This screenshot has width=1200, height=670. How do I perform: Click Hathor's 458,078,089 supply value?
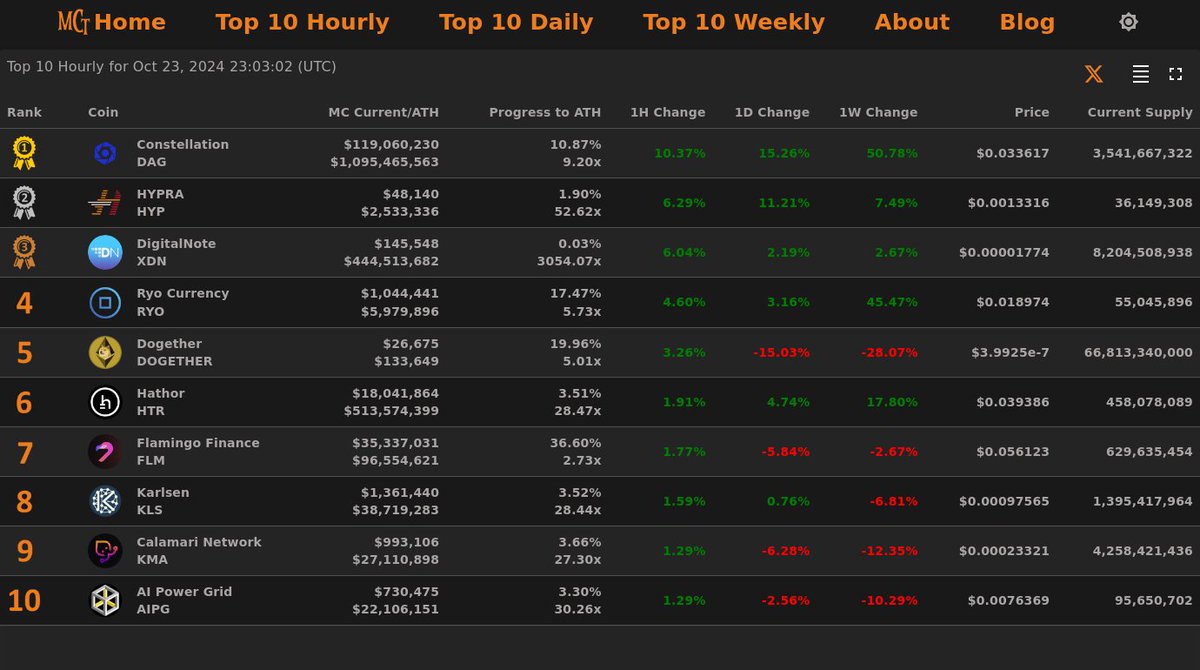1147,402
